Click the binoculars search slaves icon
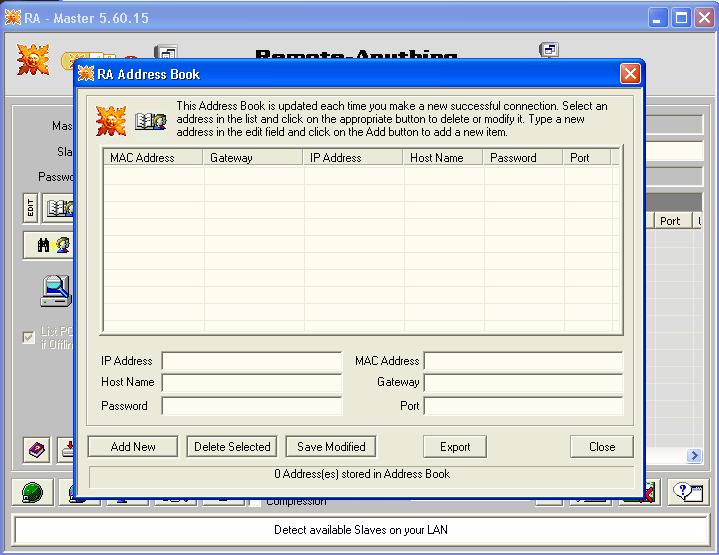This screenshot has width=719, height=555. point(49,245)
